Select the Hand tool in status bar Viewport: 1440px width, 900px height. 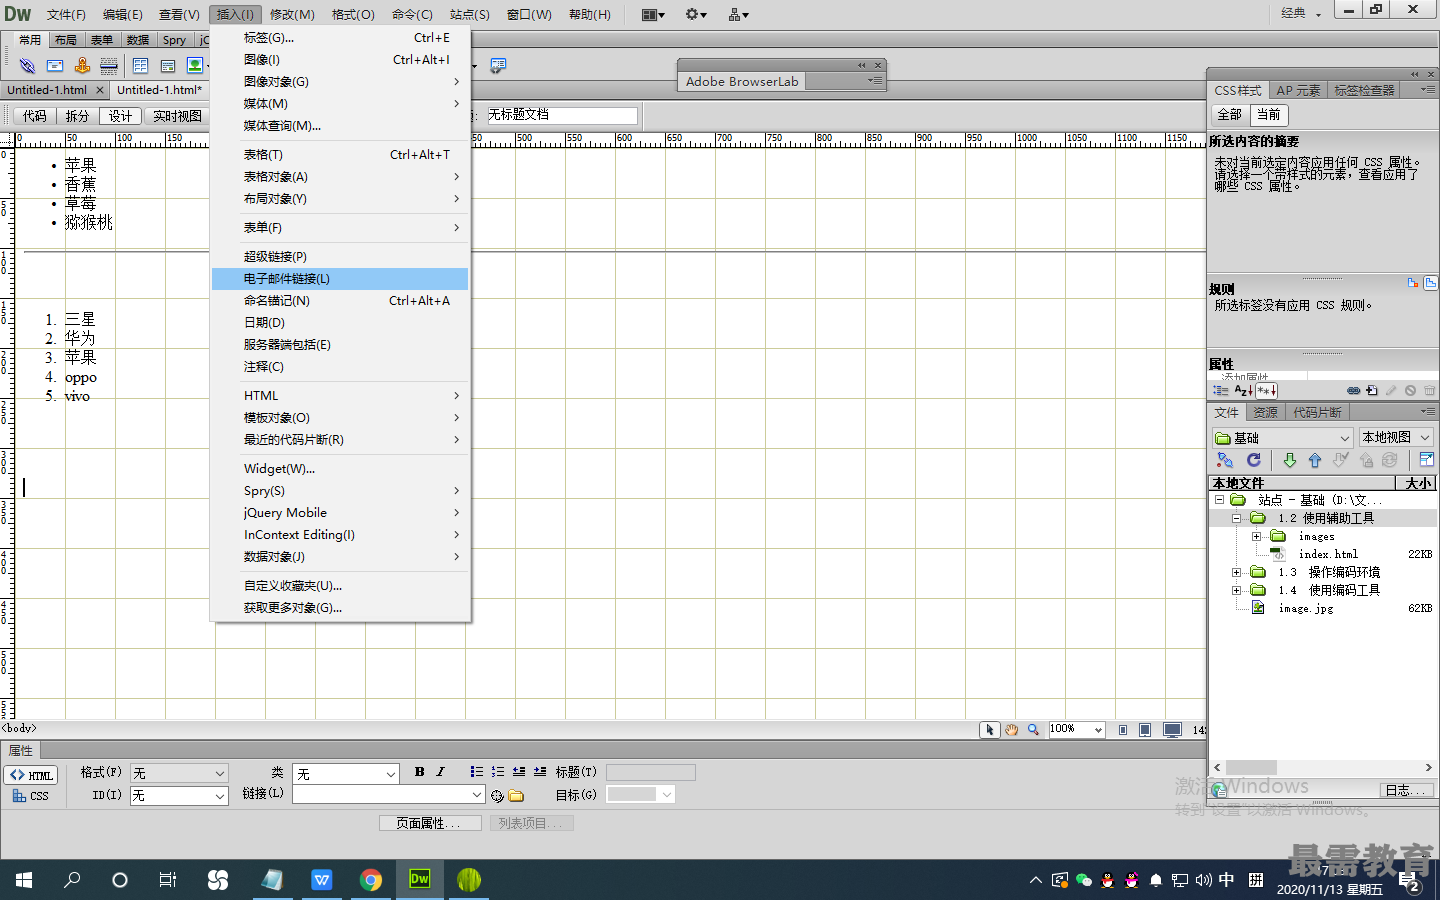click(1012, 730)
